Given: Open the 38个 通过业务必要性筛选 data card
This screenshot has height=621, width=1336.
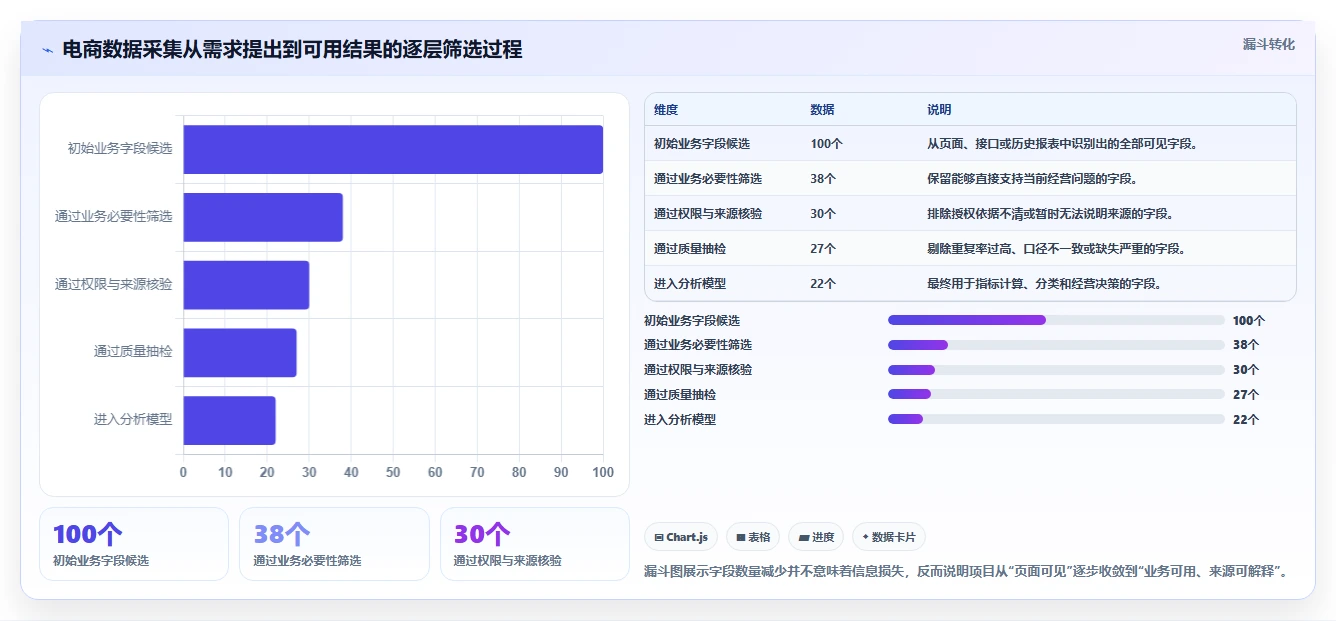Looking at the screenshot, I should (x=334, y=544).
